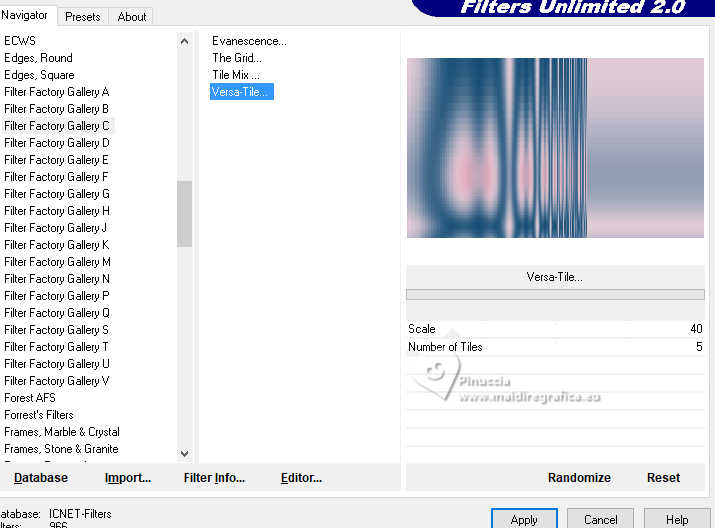Open Filter Info...
Image resolution: width=715 pixels, height=528 pixels.
tap(214, 478)
